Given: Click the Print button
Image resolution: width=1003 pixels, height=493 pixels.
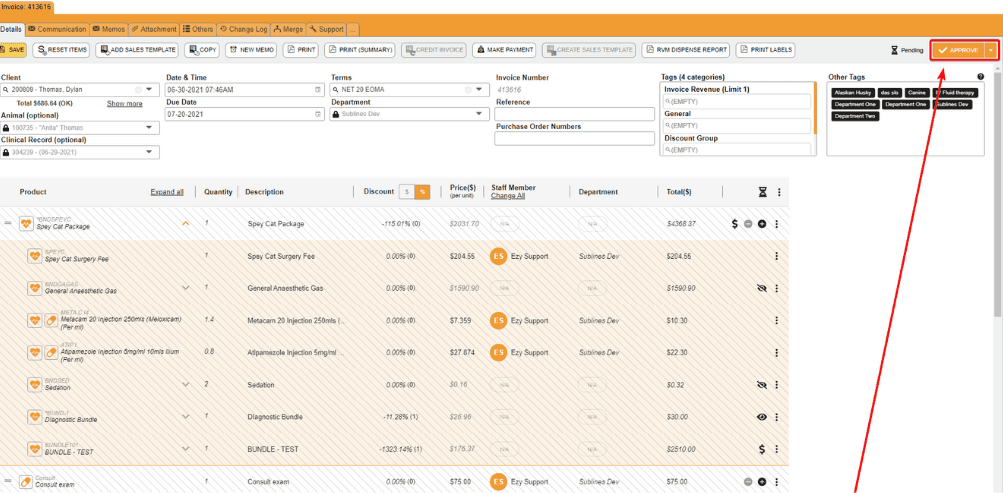Looking at the screenshot, I should [301, 50].
